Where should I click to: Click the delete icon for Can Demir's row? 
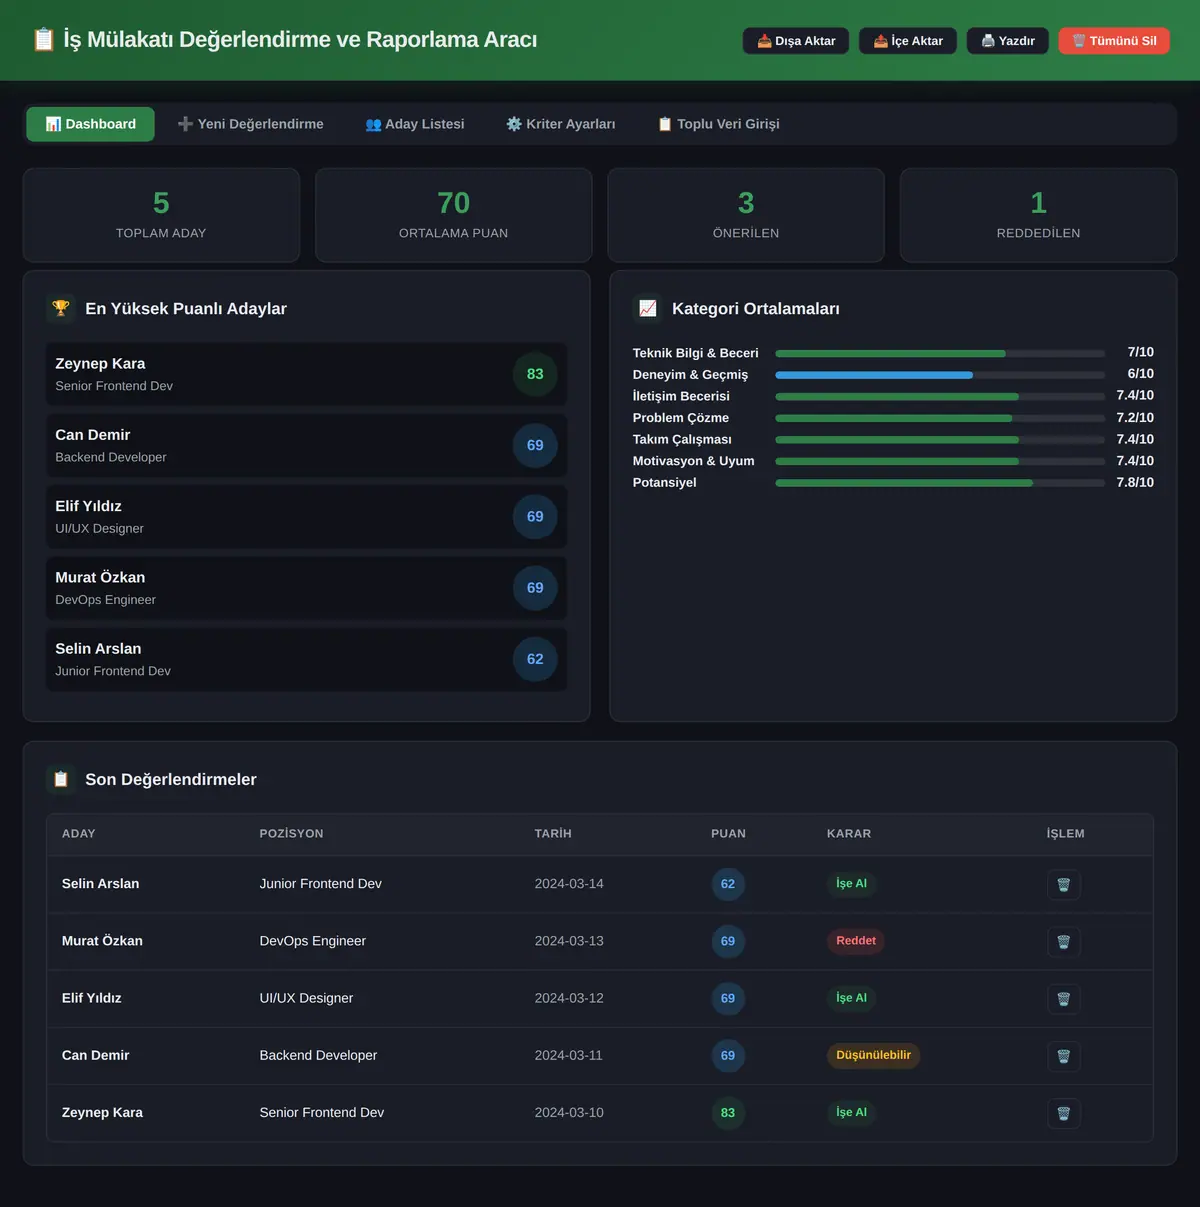coord(1063,1055)
